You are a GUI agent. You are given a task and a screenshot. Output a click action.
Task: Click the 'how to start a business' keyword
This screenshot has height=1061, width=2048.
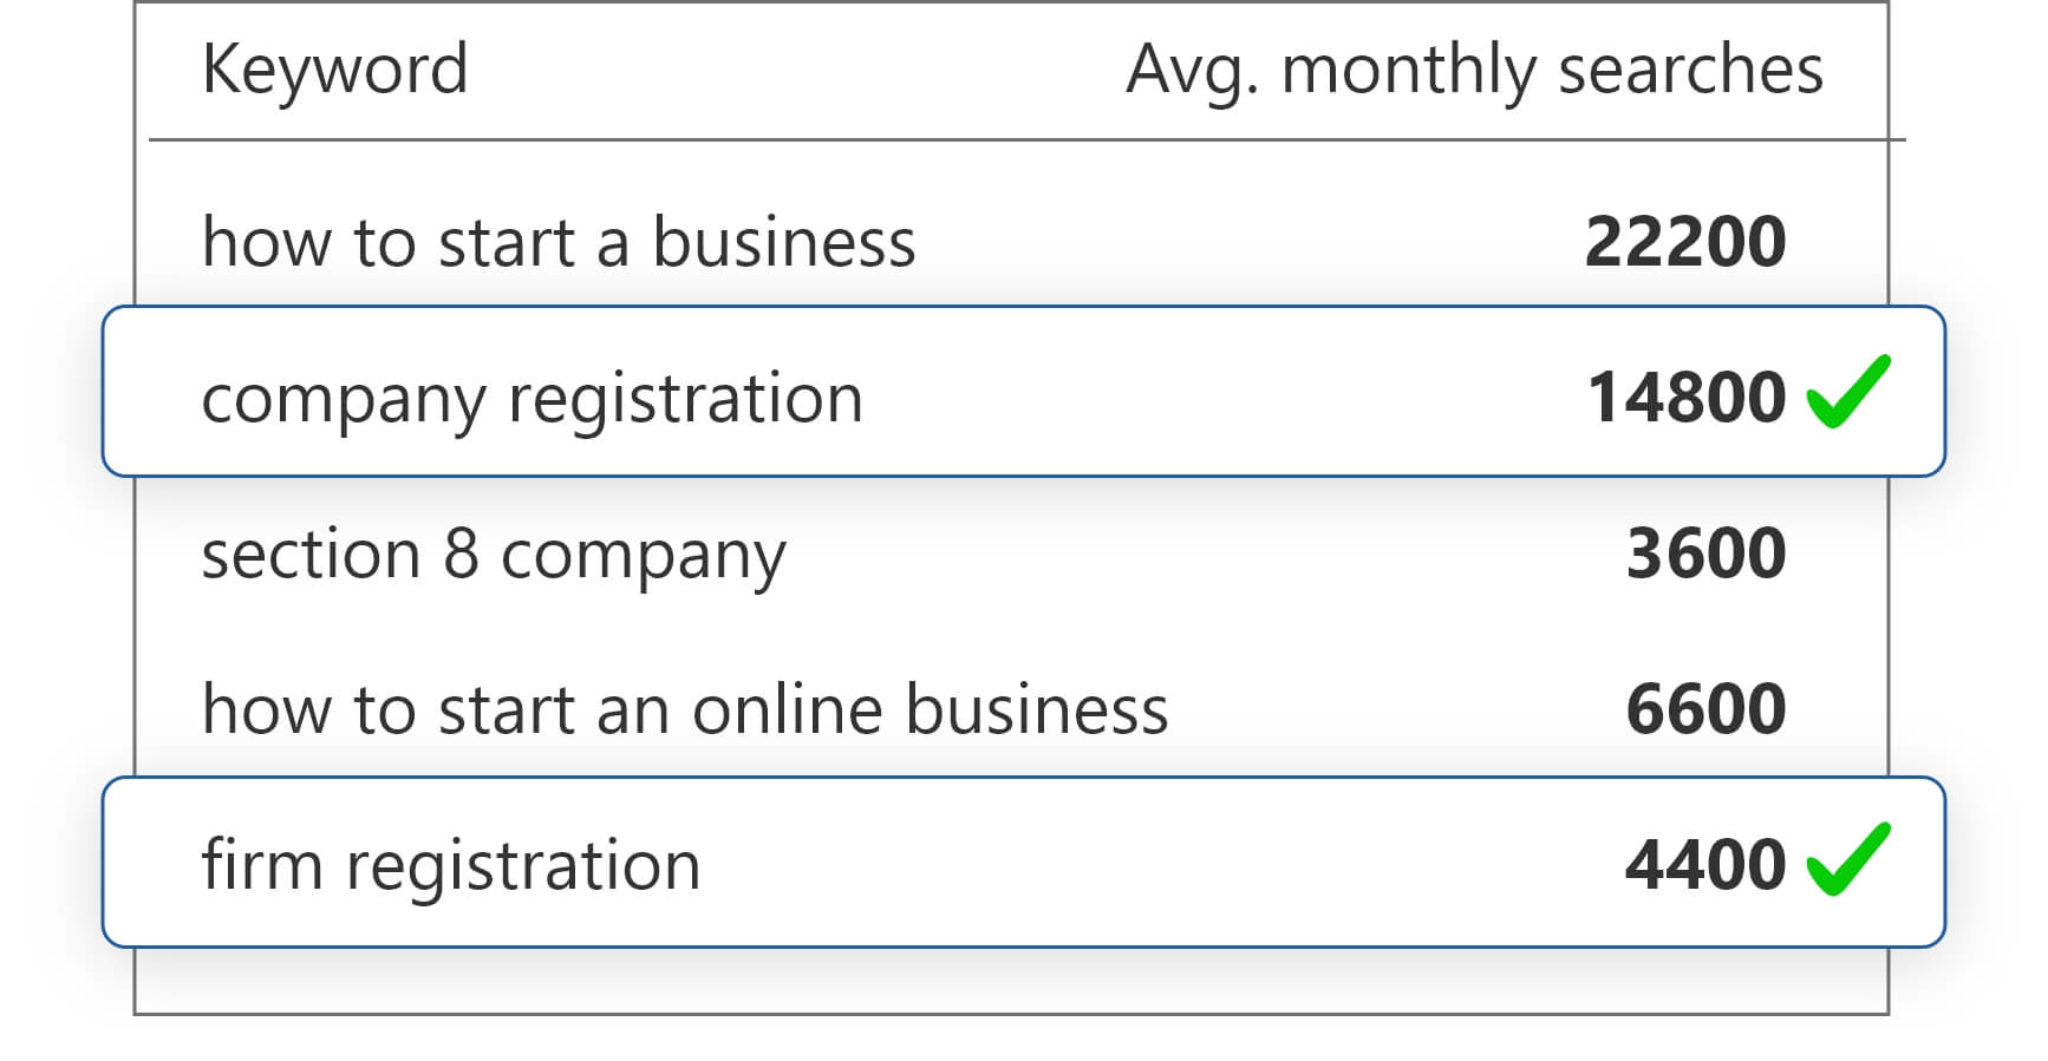pyautogui.click(x=559, y=242)
